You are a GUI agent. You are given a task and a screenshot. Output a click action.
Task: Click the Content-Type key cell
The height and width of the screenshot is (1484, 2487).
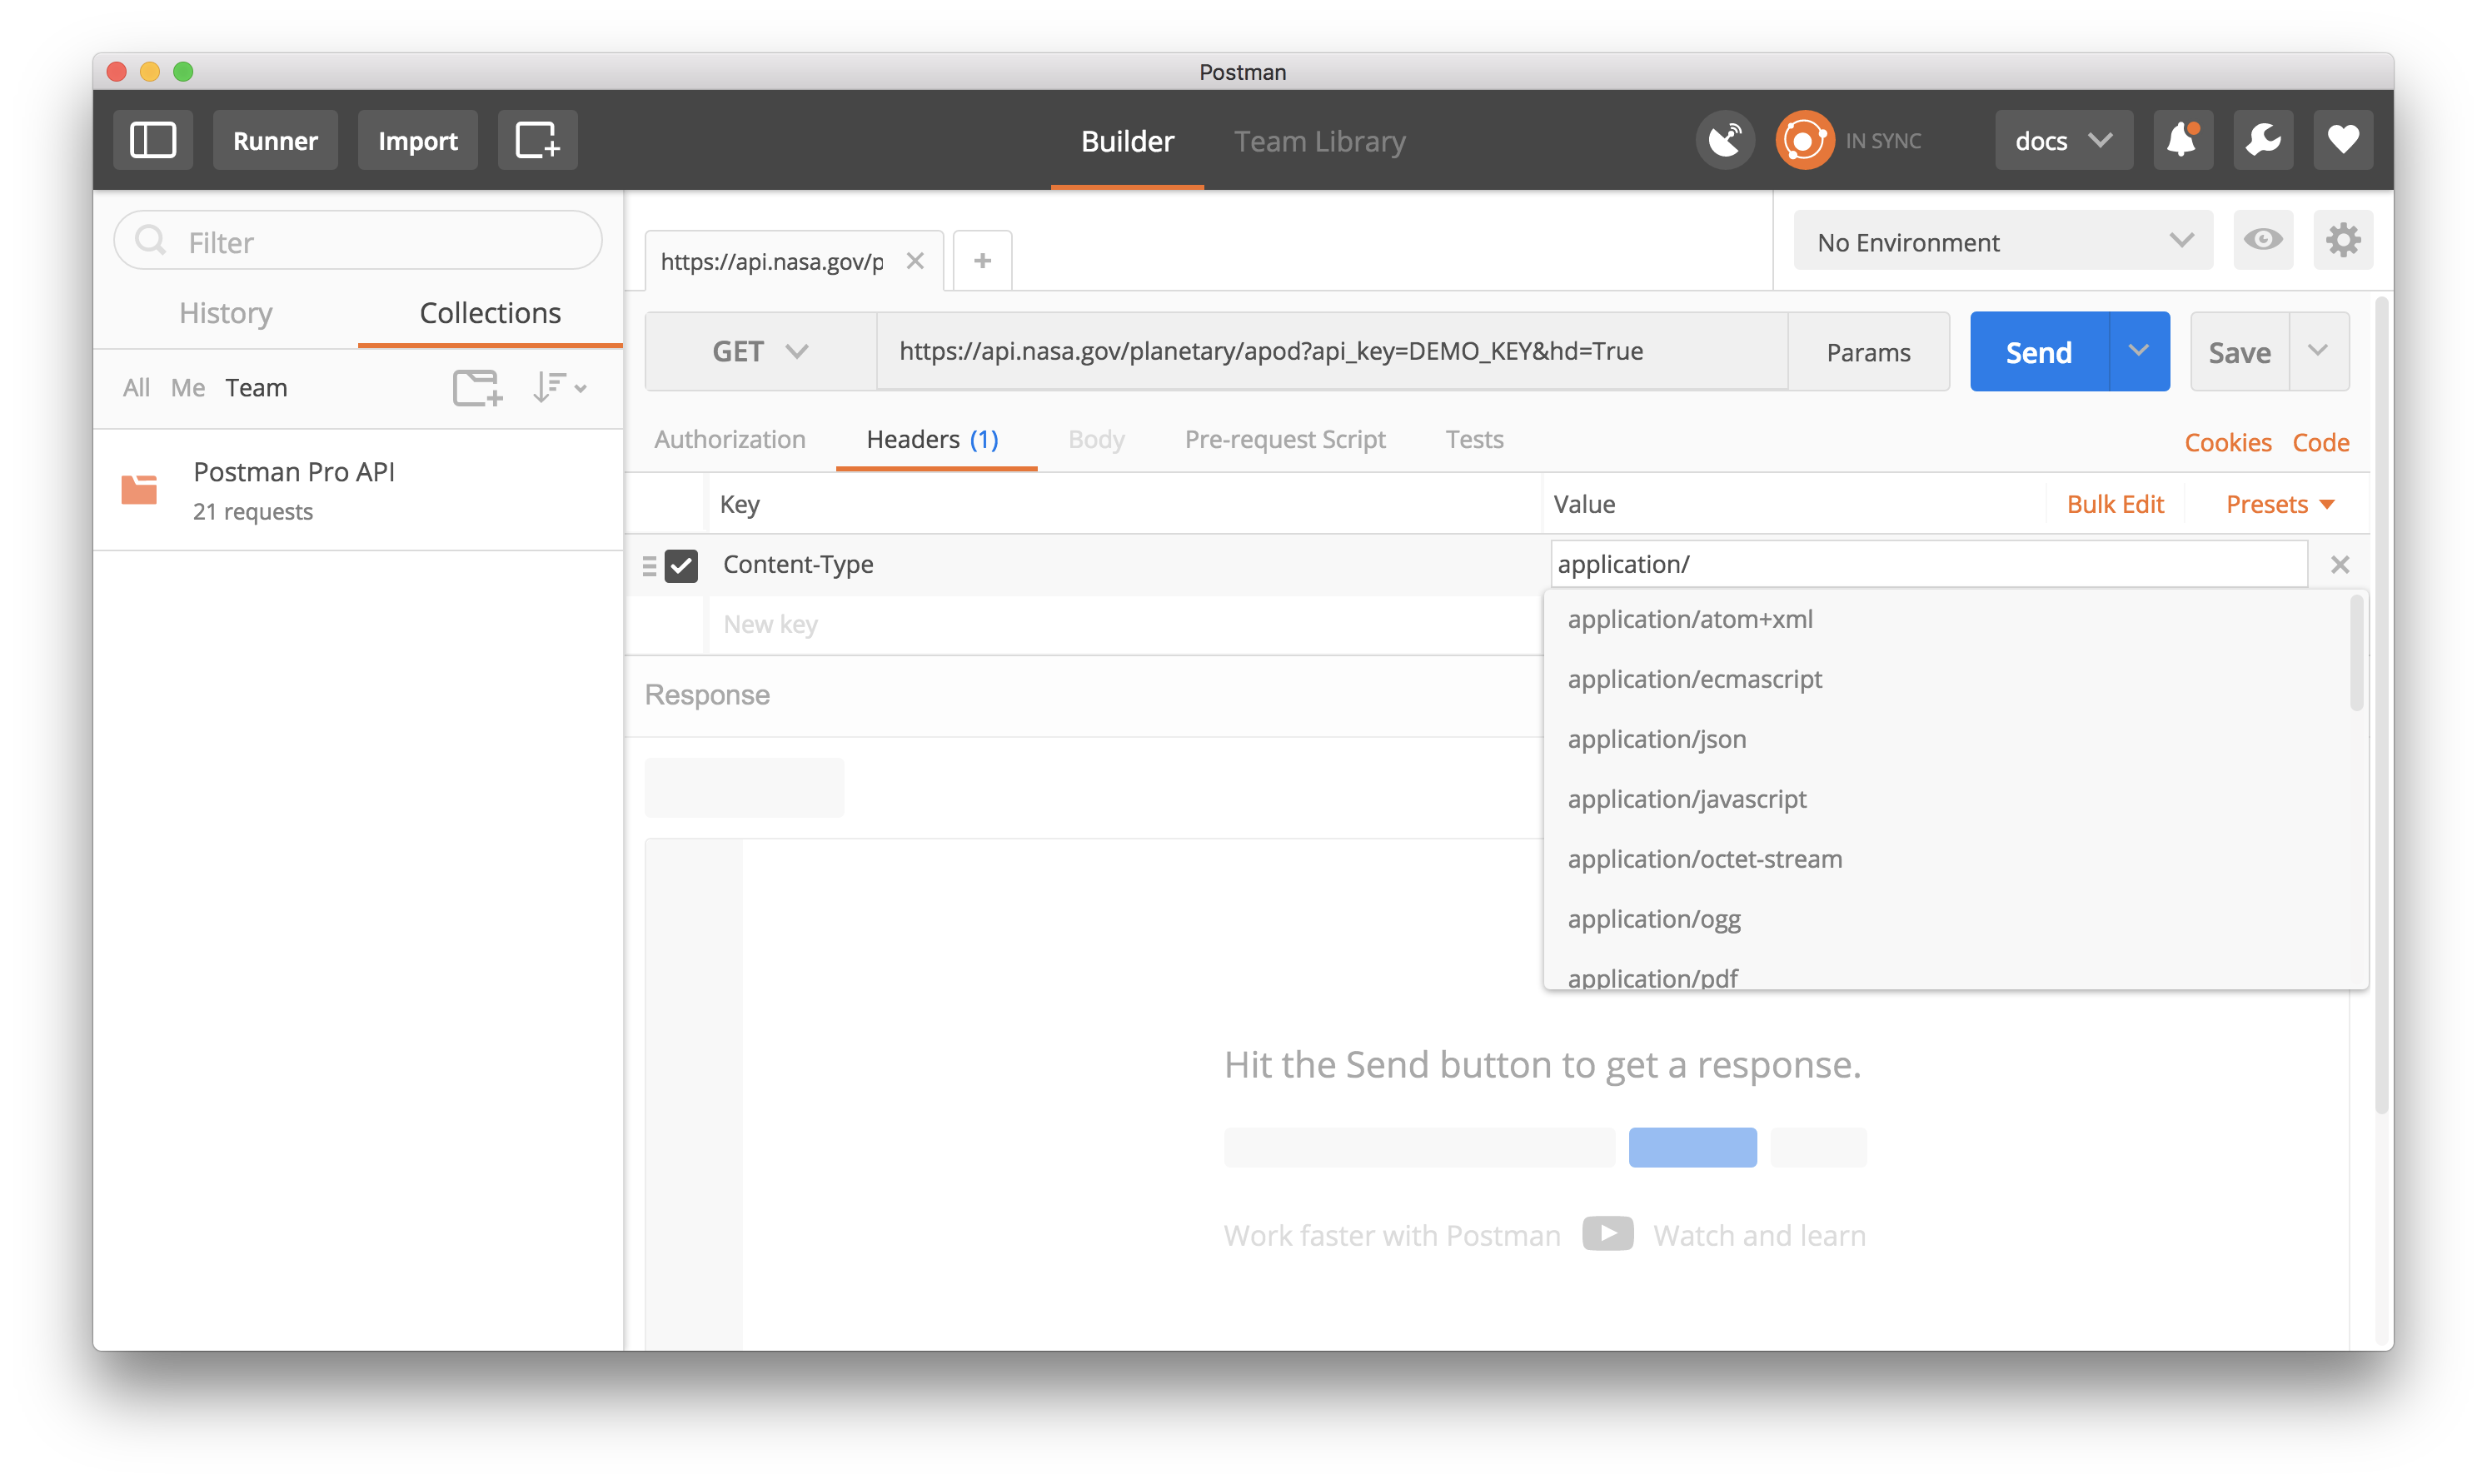coord(1125,564)
